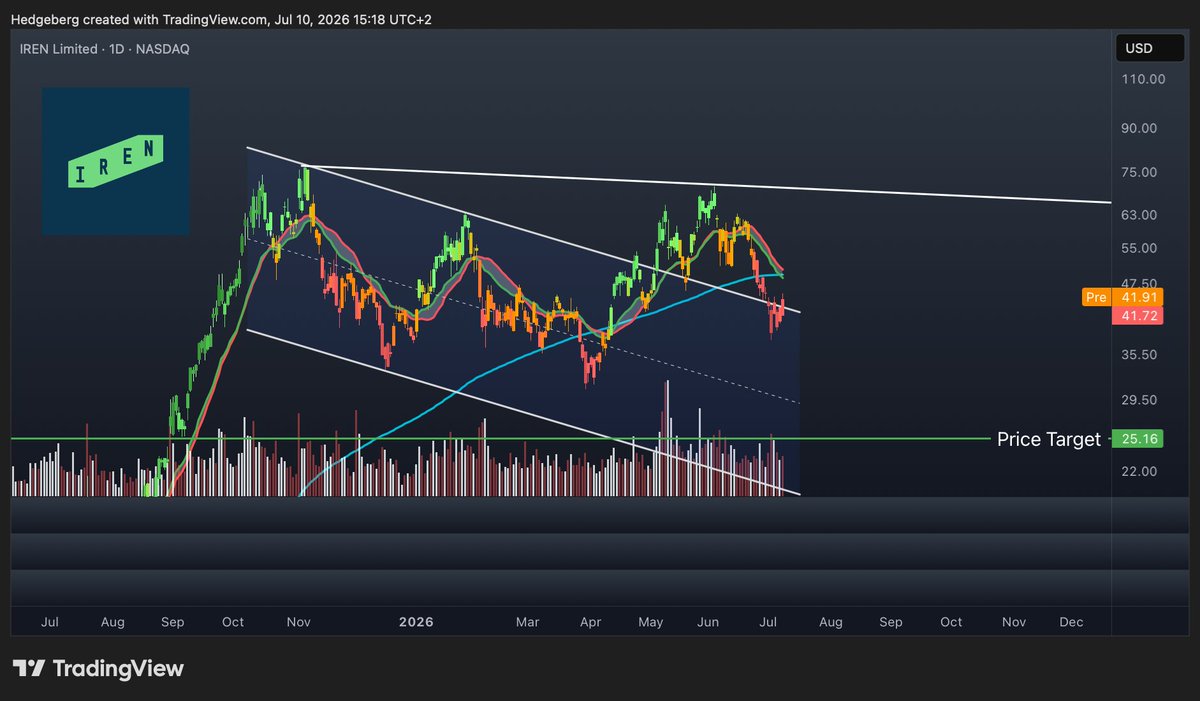
Task: Click the 41.91 pre-market price tag
Action: 1138,297
